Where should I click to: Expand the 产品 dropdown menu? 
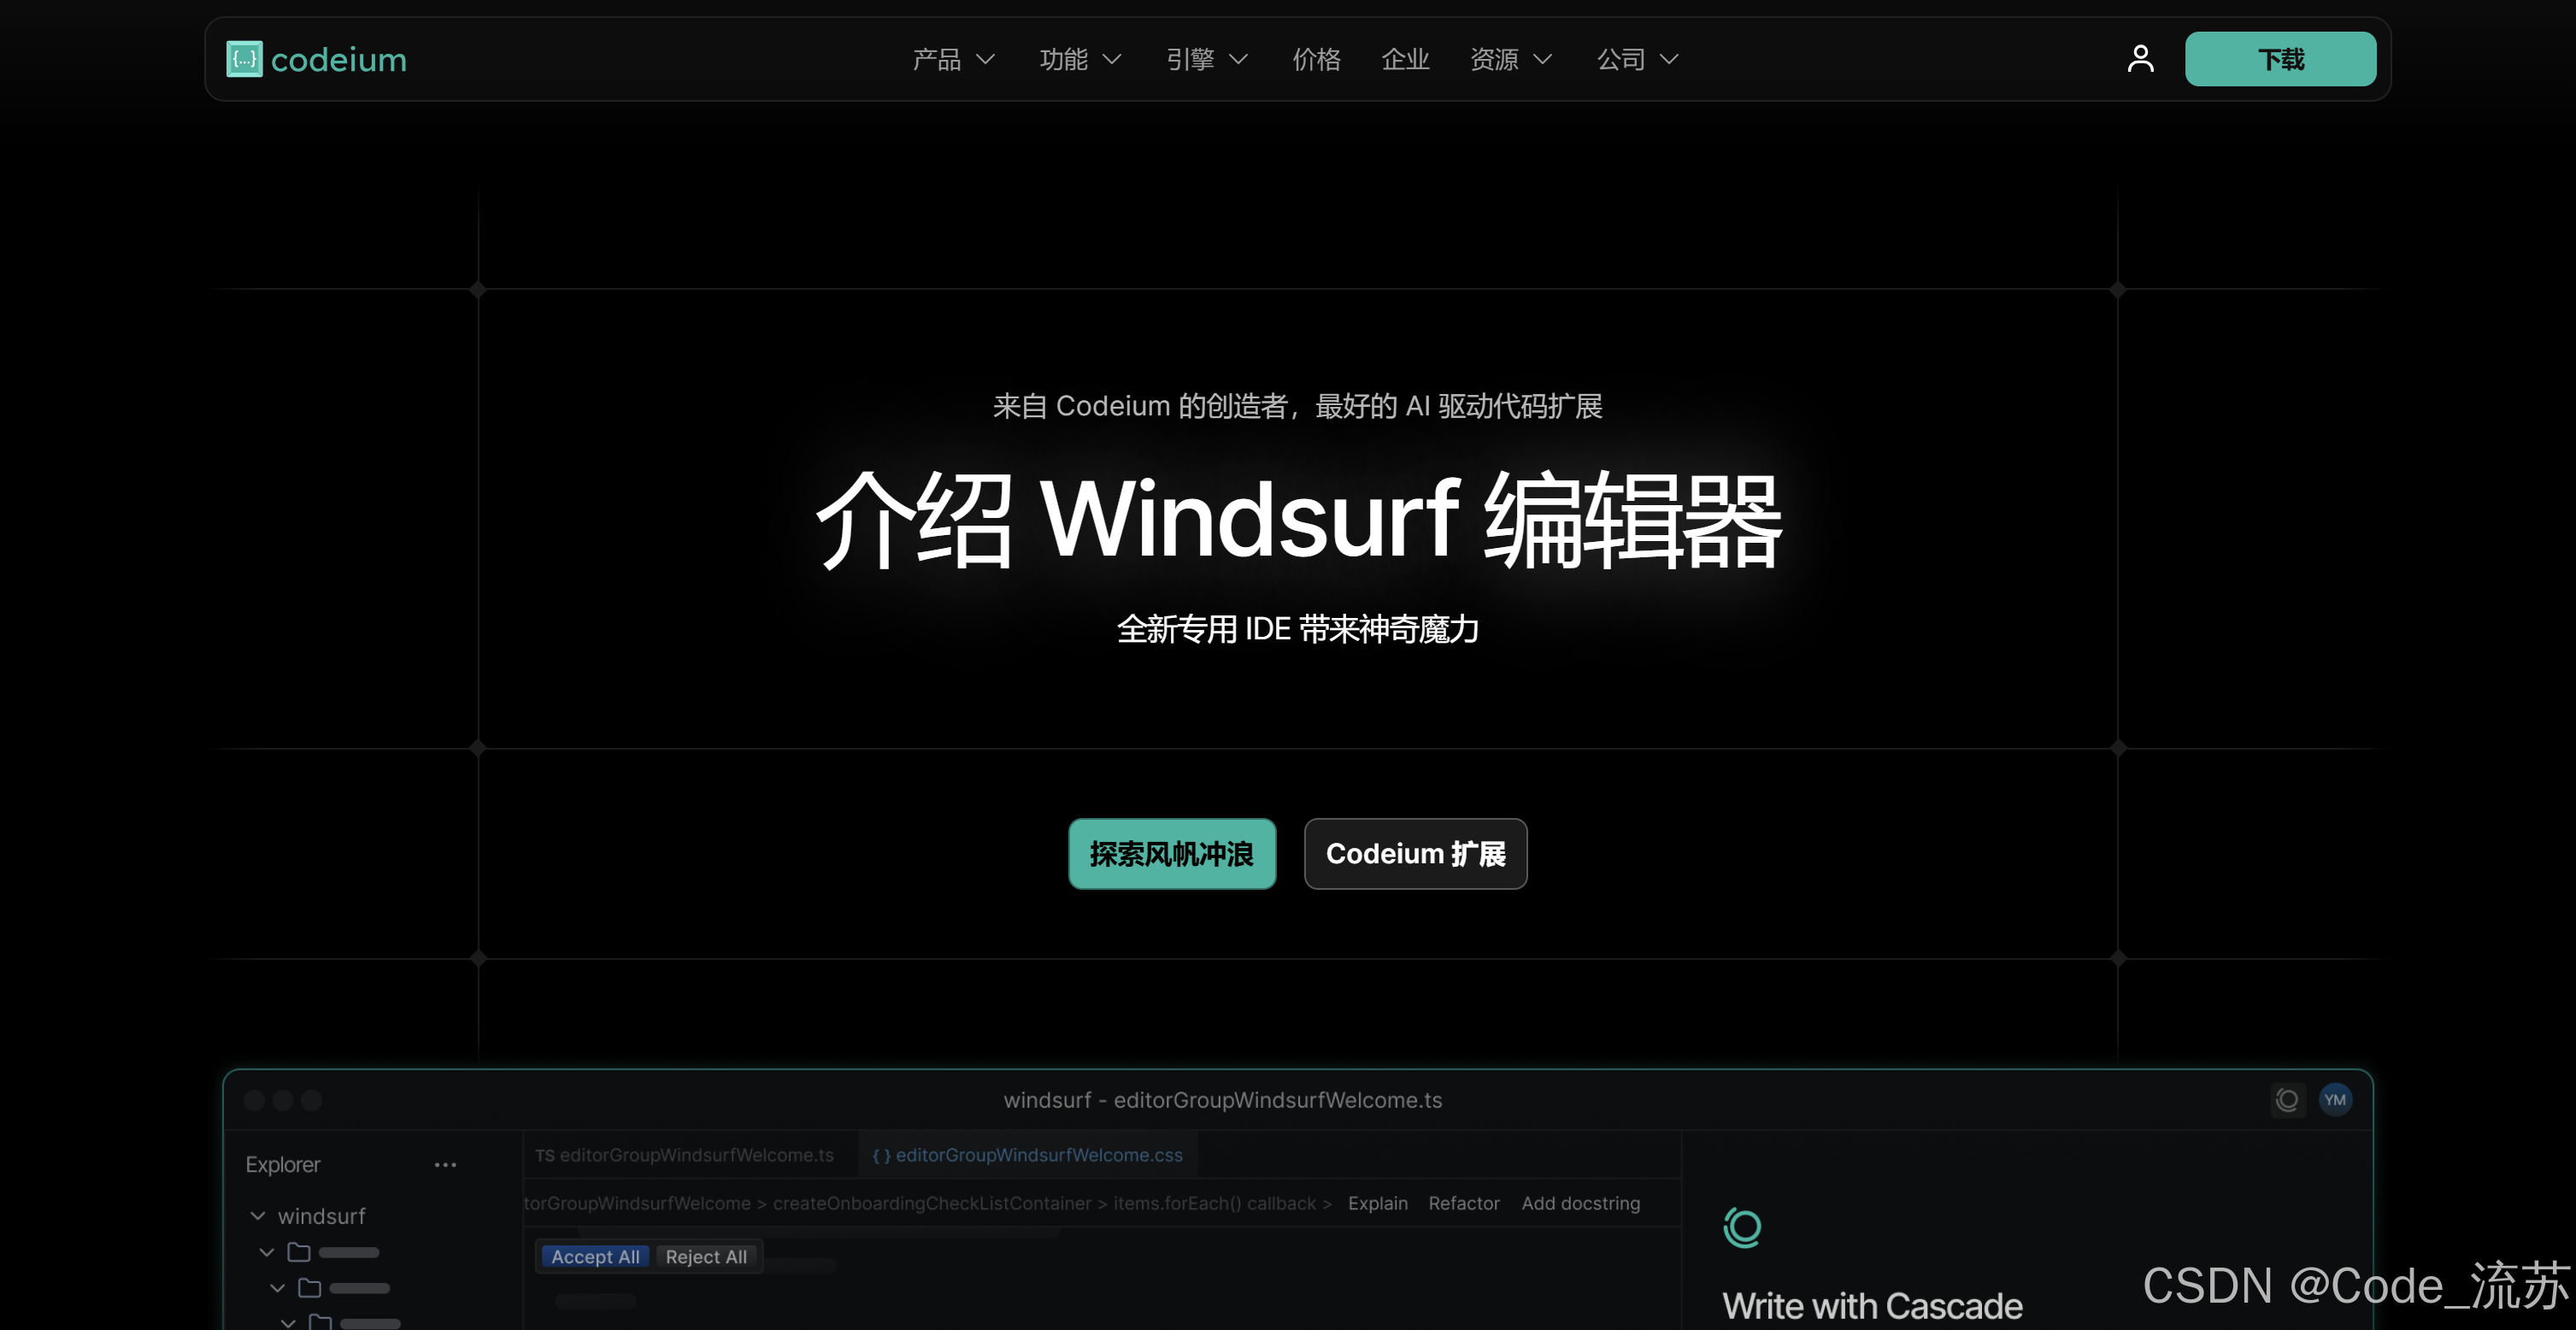tap(953, 60)
